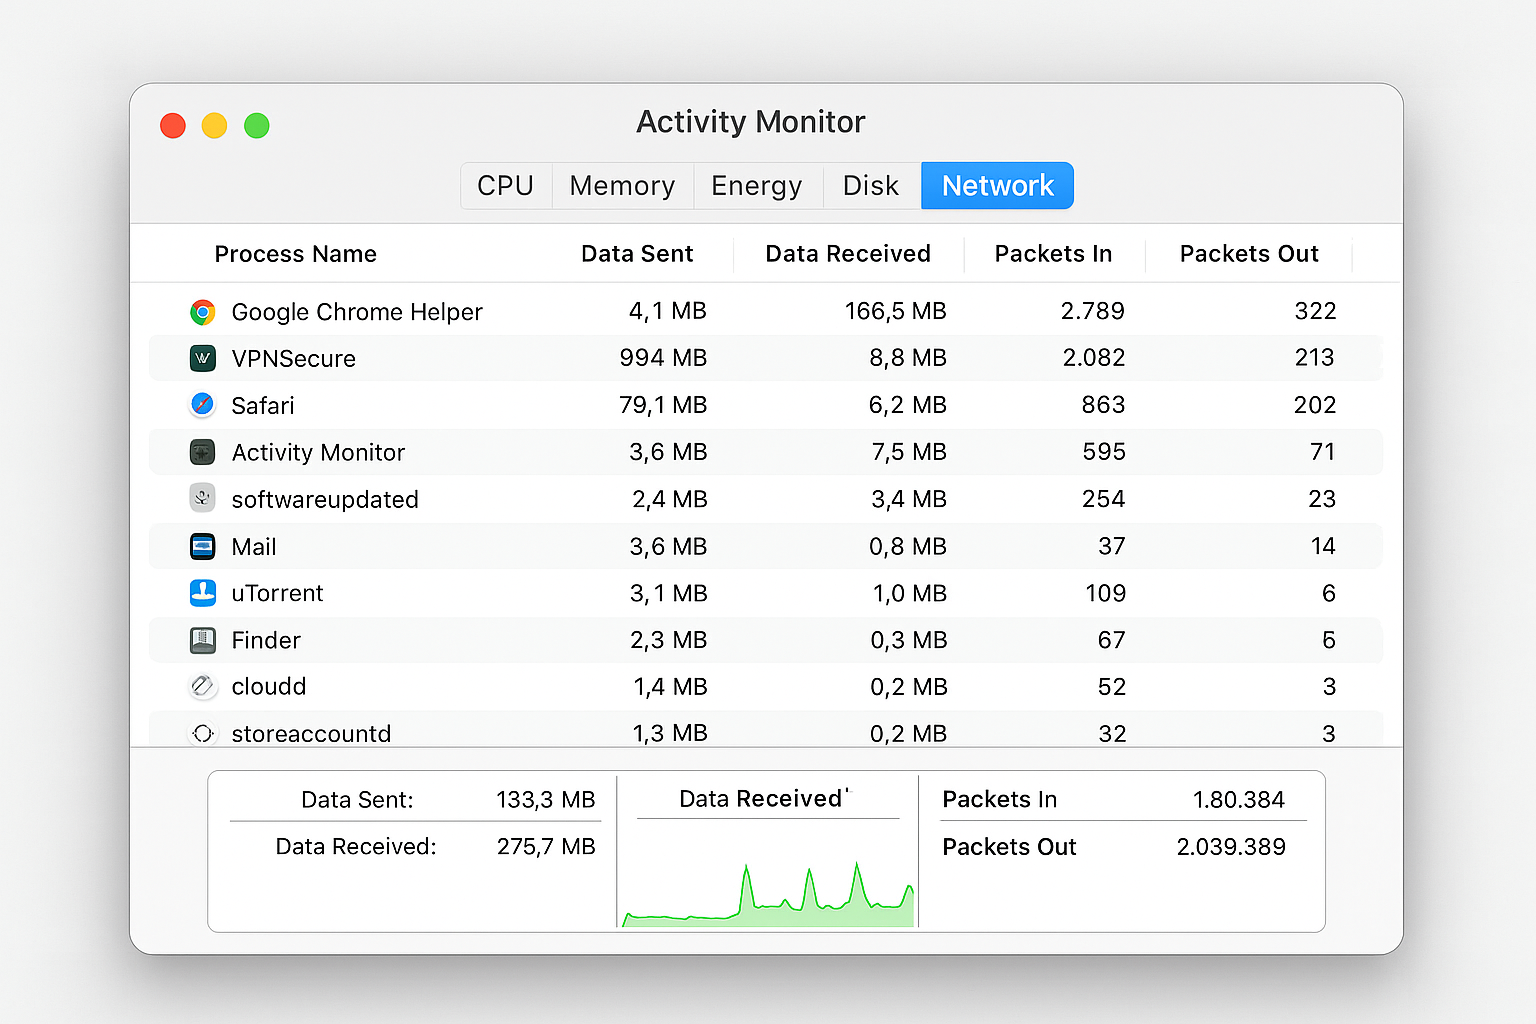
Task: Select the Mail process name
Action: pos(254,546)
